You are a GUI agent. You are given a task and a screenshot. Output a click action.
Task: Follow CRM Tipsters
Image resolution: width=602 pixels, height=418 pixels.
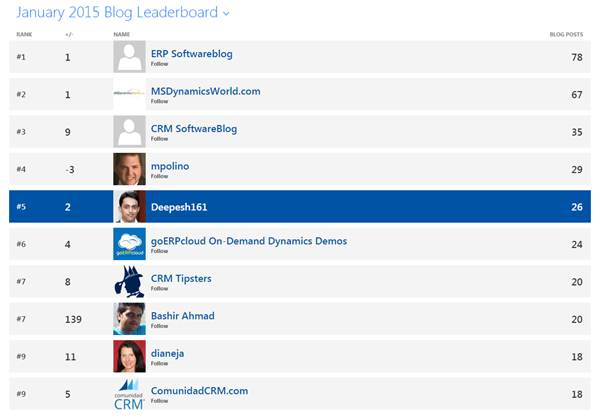(x=158, y=289)
